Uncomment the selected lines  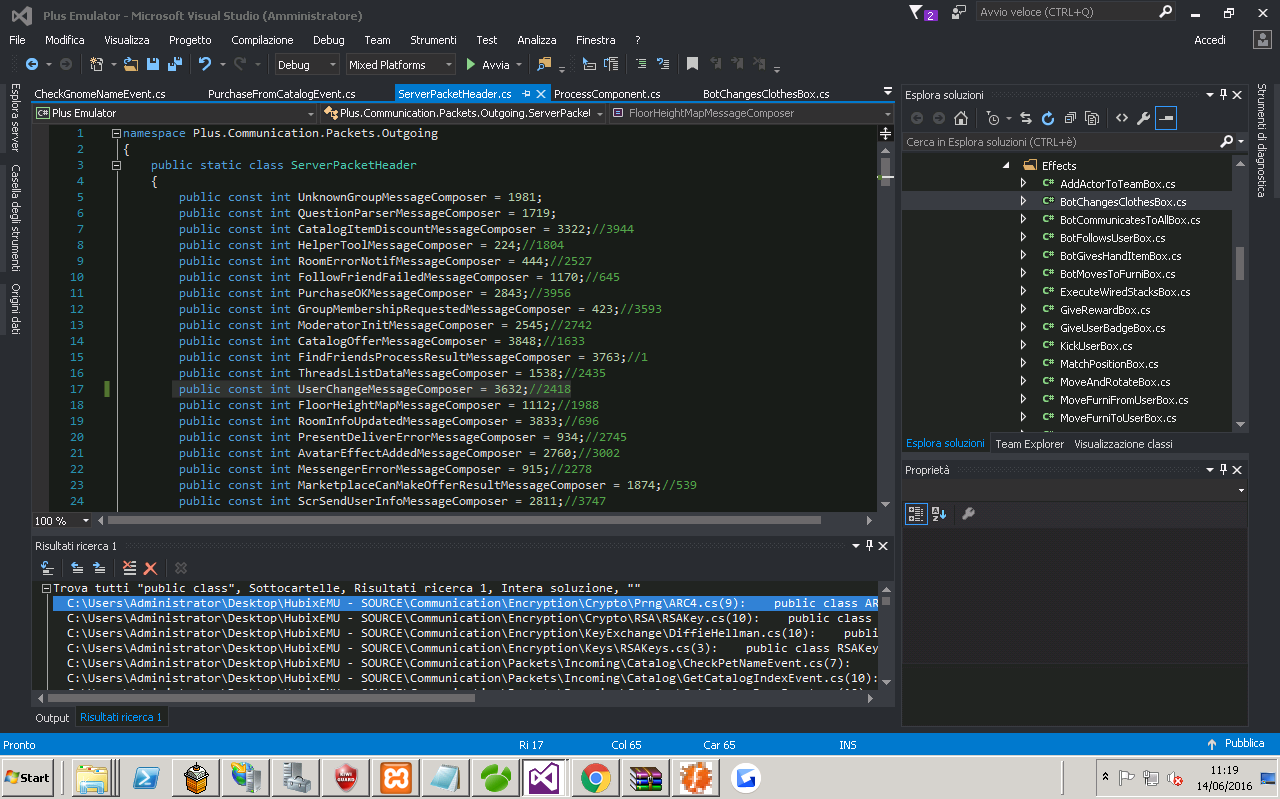(x=662, y=64)
